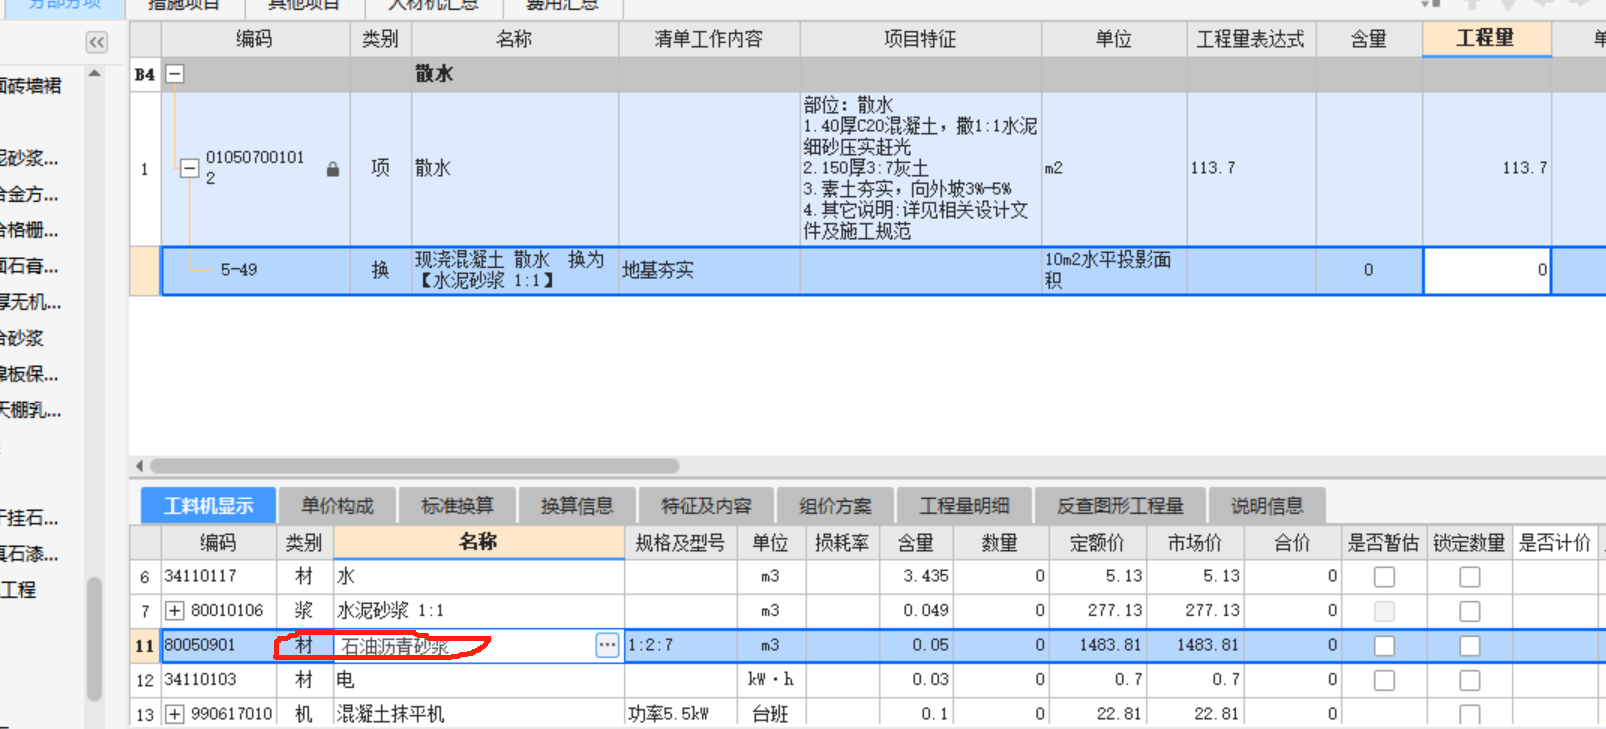Viewport: 1606px width, 729px height.
Task: Click the 工程量 input cell of row 5-49
Action: tap(1487, 270)
